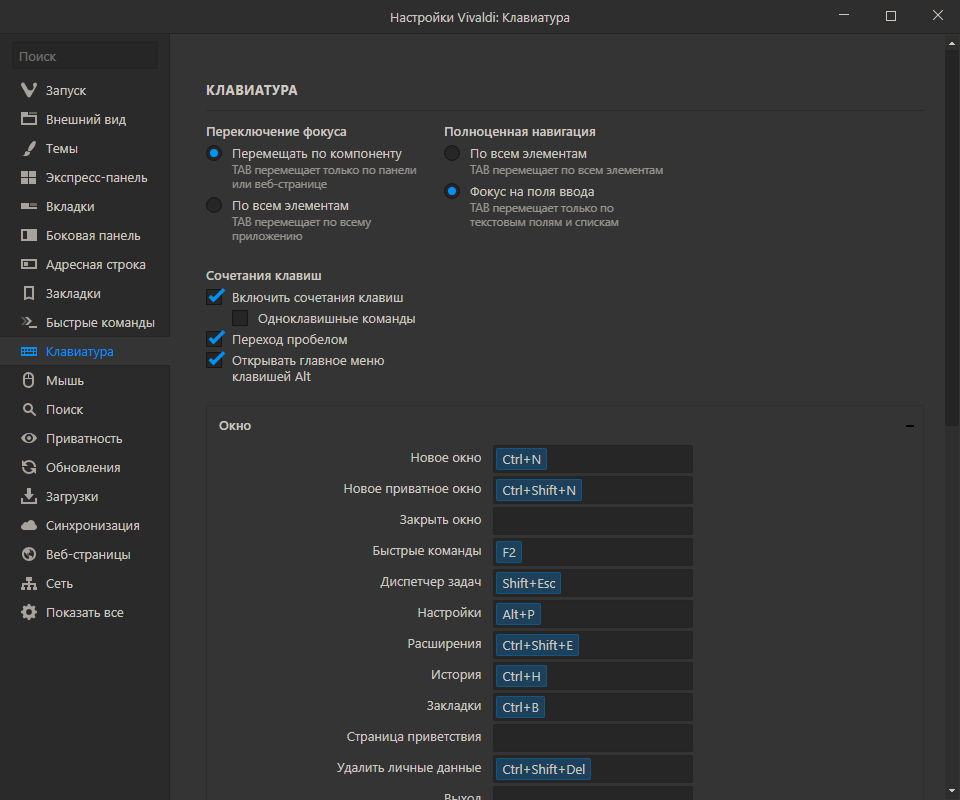Click the empty Закрыть окно shortcut field
The image size is (960, 800).
pos(592,521)
